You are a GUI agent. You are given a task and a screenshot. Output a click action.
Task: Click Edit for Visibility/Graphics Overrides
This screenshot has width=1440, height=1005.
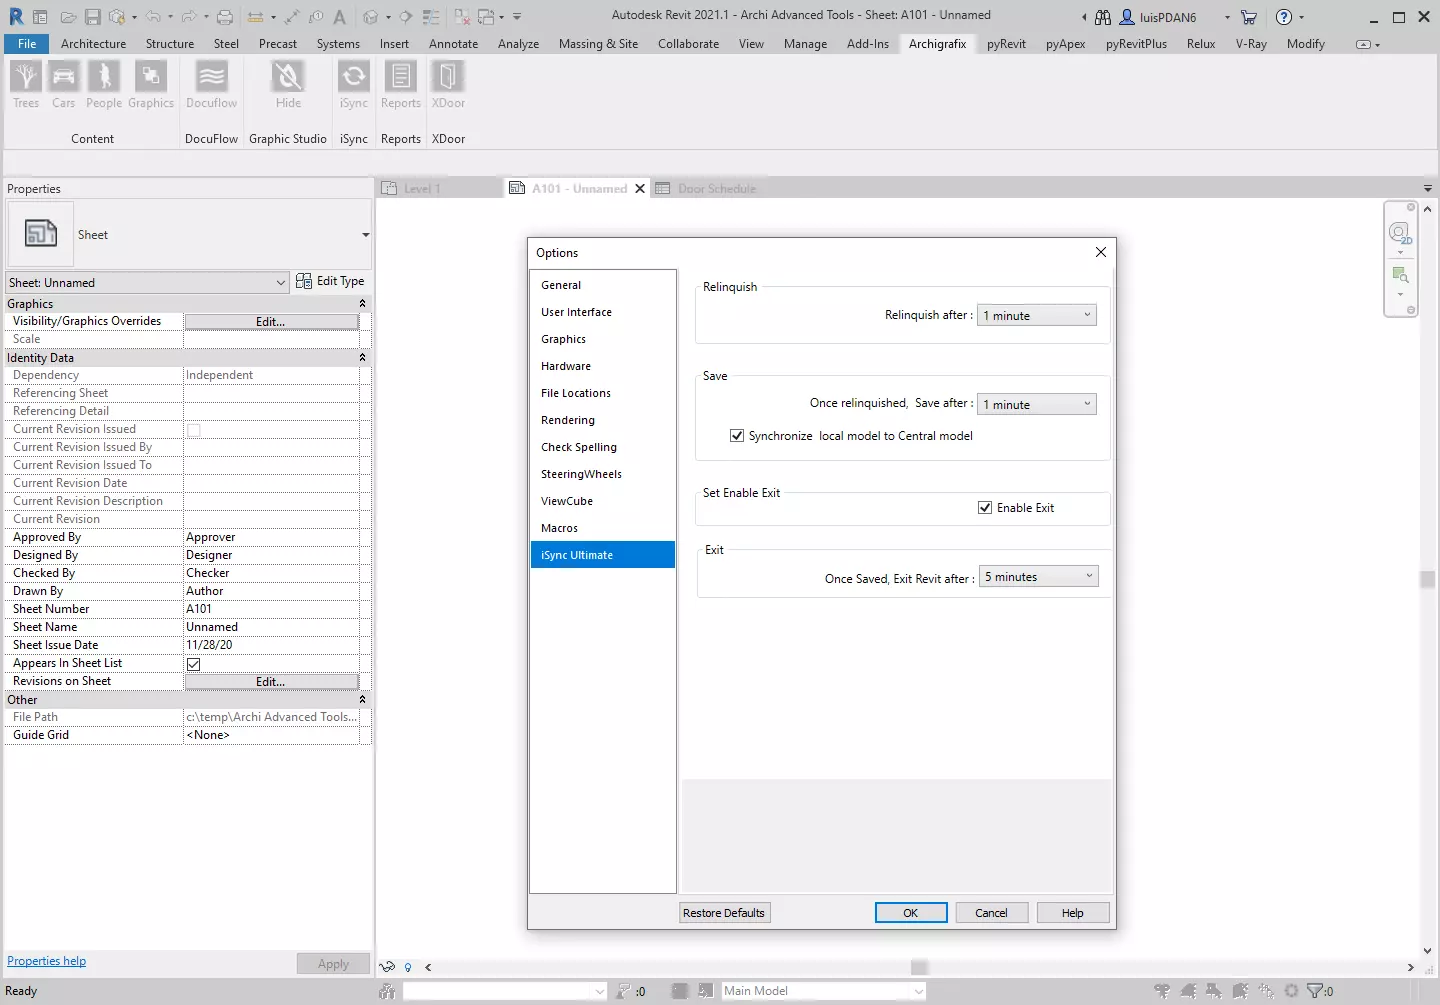pyautogui.click(x=271, y=322)
